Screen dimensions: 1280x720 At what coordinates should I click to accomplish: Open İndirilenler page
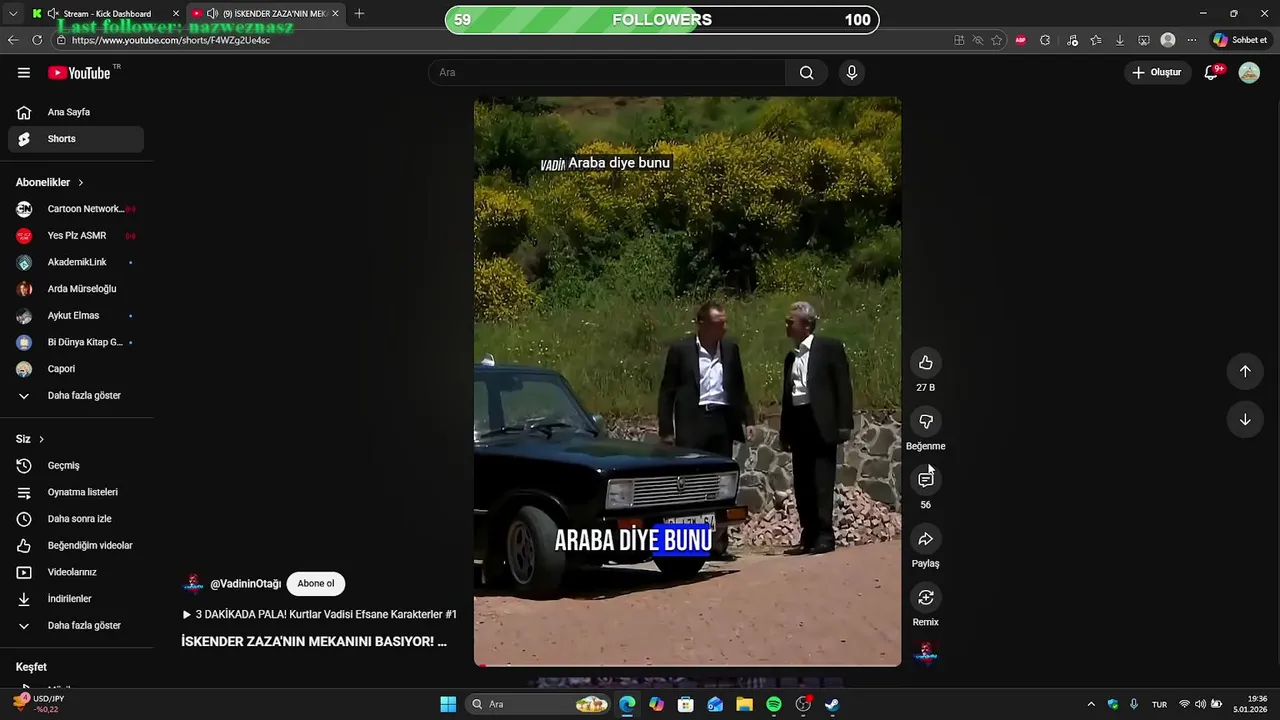[x=76, y=599]
